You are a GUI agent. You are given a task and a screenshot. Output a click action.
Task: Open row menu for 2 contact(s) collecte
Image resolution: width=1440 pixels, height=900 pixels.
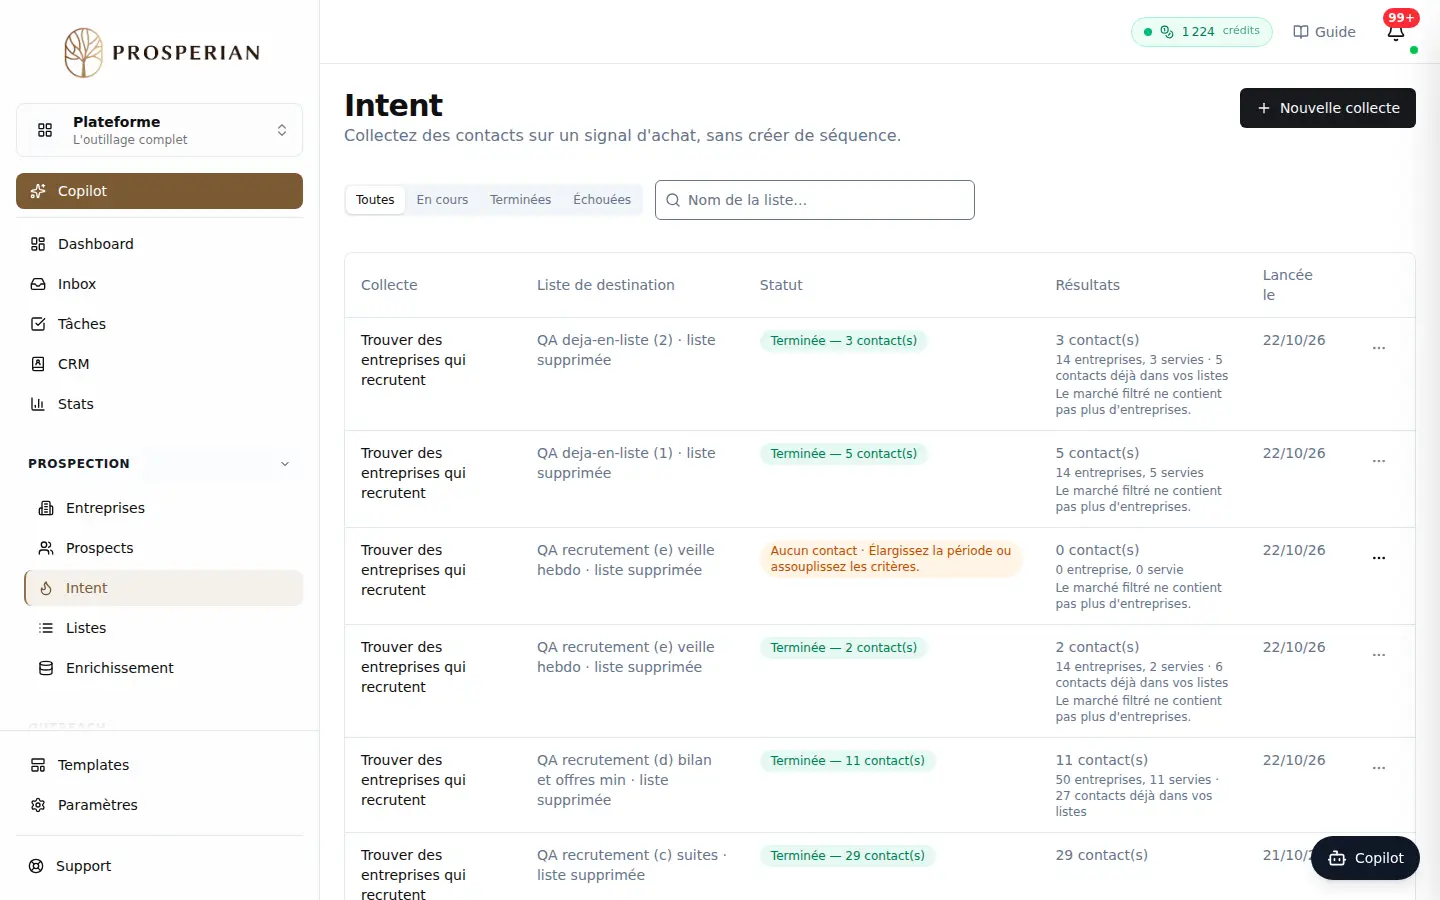point(1379,655)
